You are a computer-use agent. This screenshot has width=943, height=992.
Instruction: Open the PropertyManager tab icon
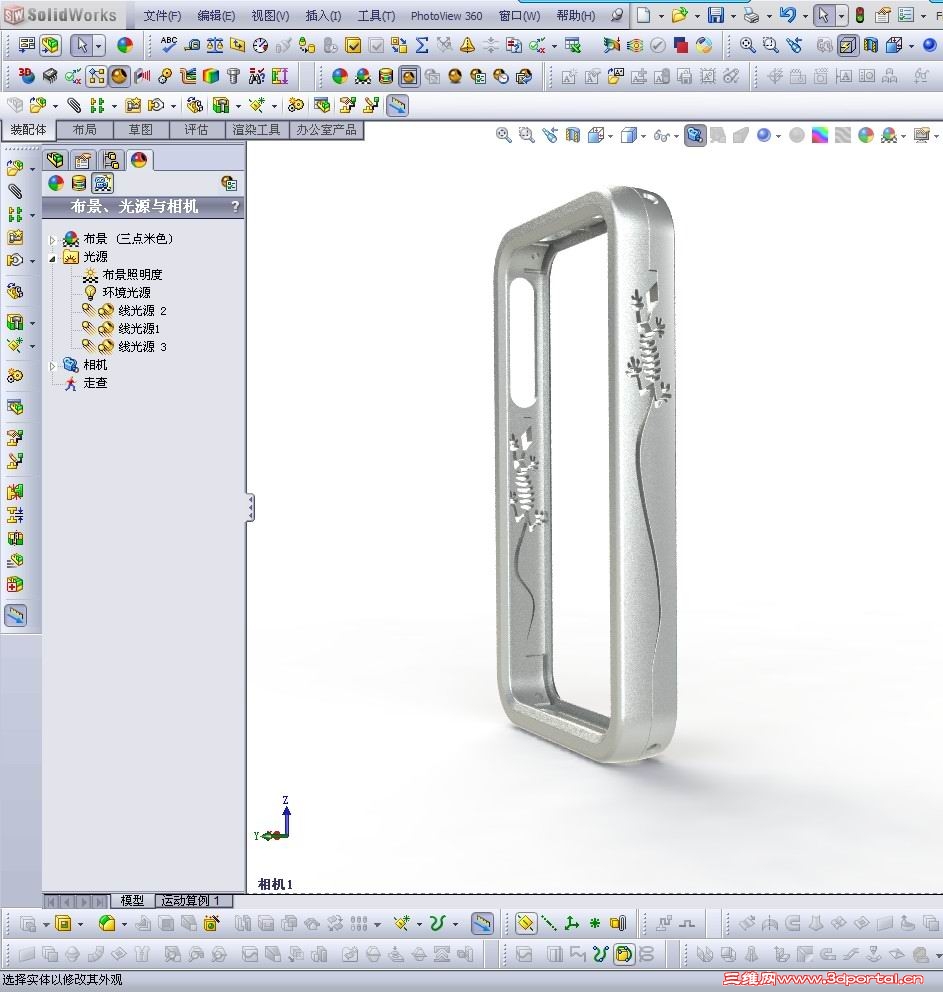pyautogui.click(x=83, y=159)
